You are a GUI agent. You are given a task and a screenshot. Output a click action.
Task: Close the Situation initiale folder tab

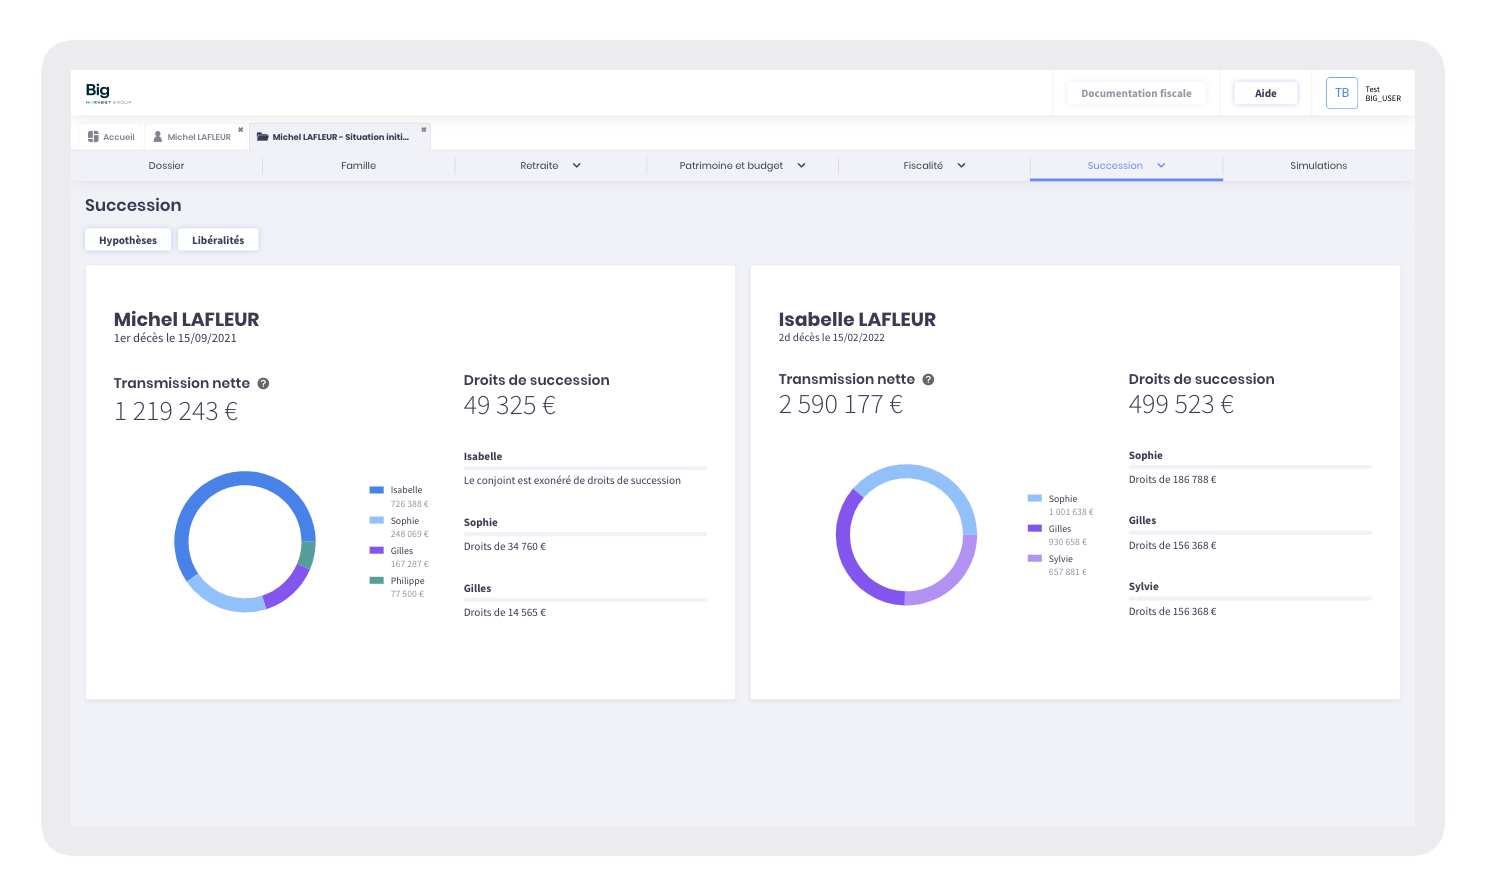click(x=424, y=130)
